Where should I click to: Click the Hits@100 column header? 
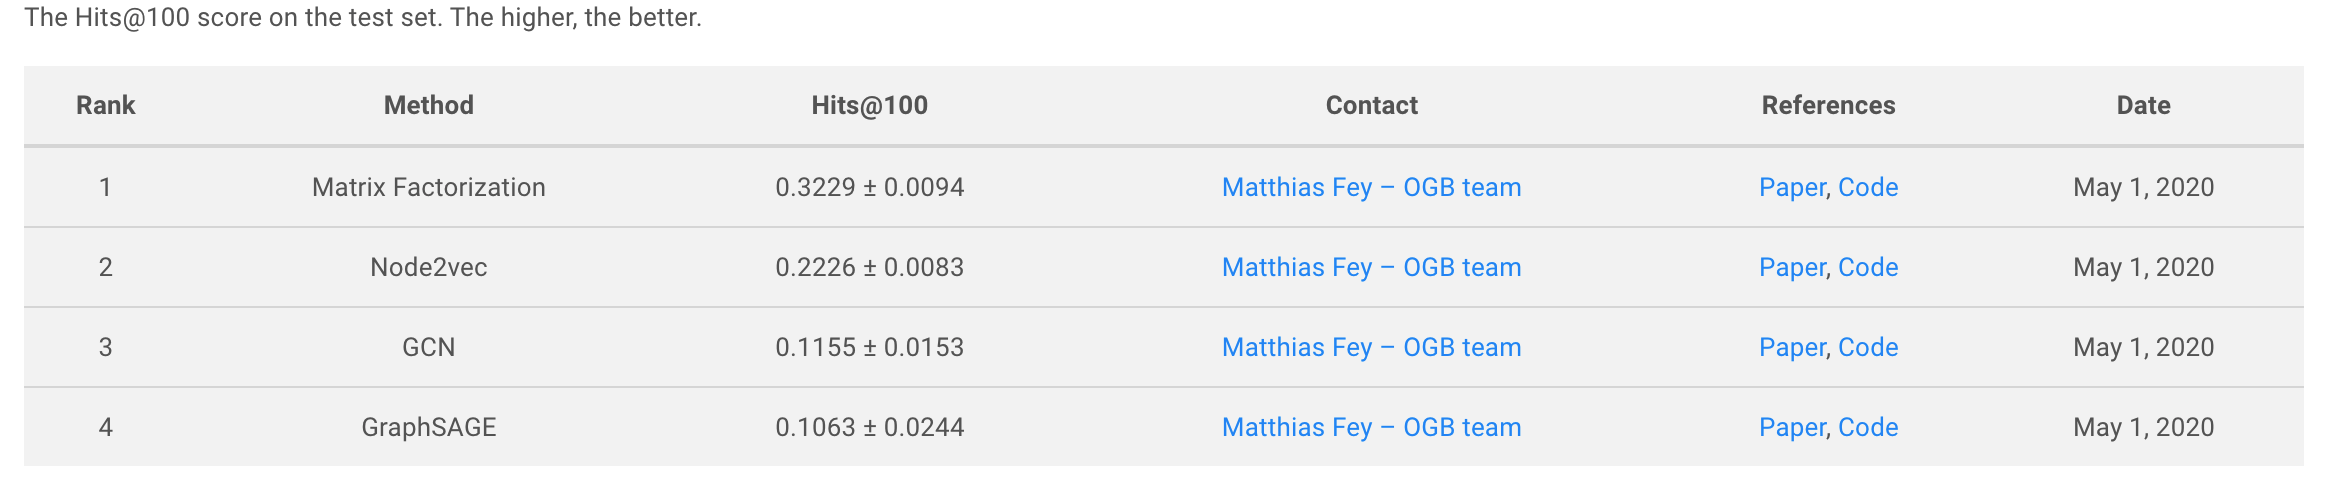[869, 105]
